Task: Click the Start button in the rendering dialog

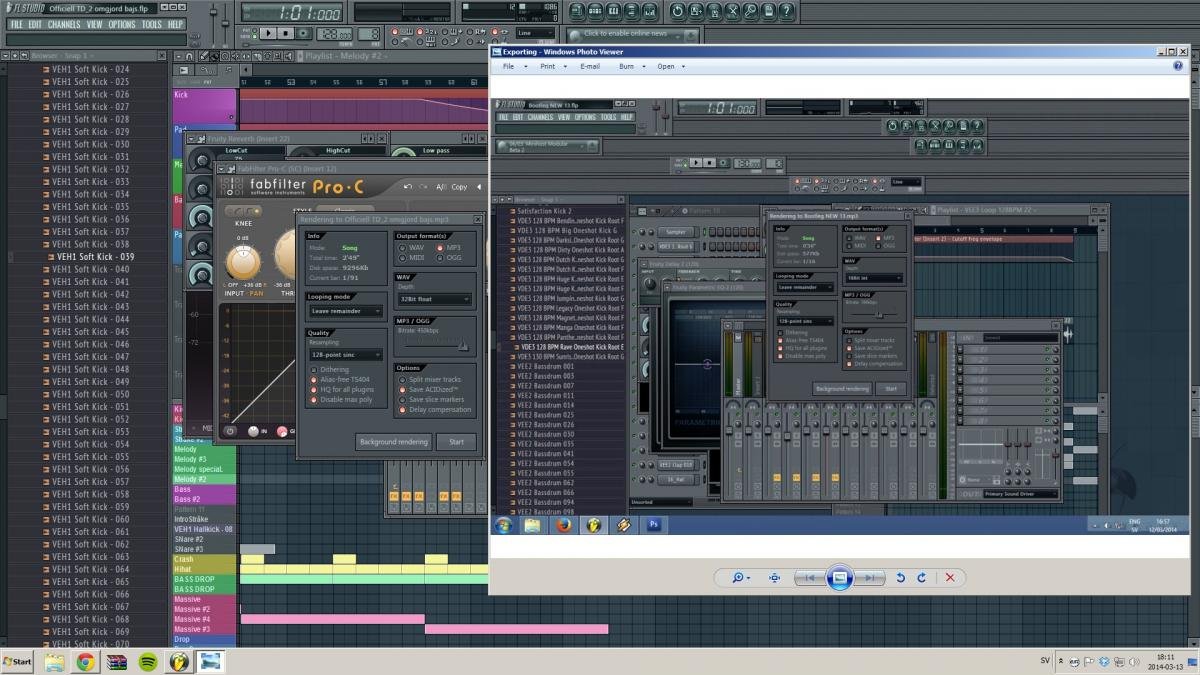Action: click(456, 441)
